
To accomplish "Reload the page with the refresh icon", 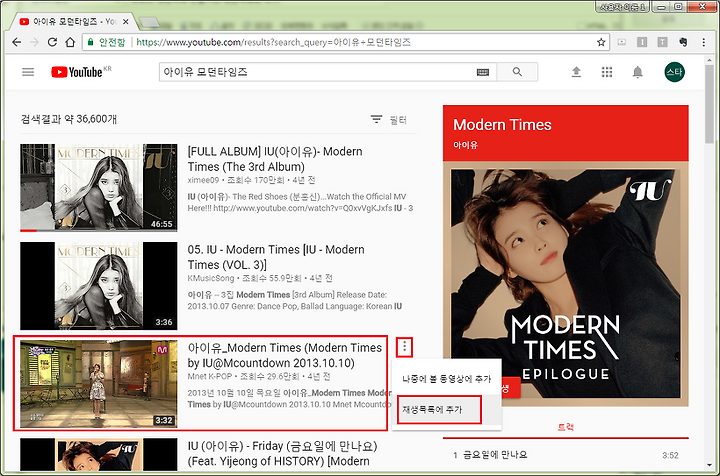I will pos(52,42).
